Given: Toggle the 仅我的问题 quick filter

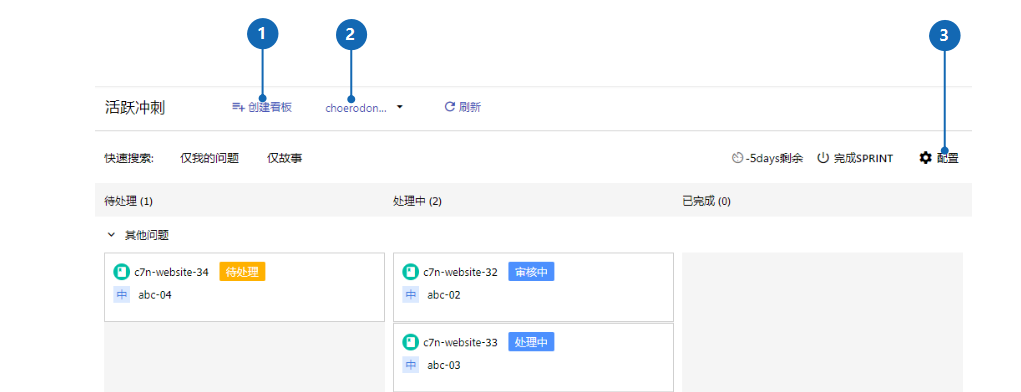Looking at the screenshot, I should (x=210, y=158).
